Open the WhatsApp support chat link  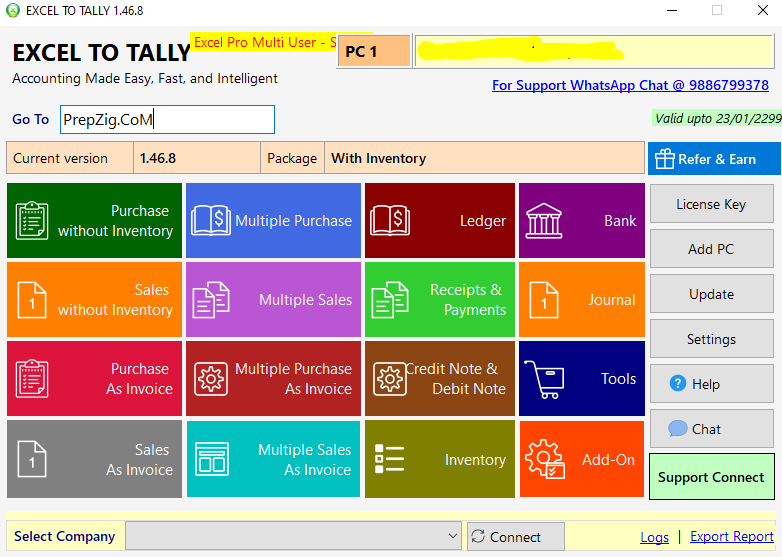tap(630, 85)
